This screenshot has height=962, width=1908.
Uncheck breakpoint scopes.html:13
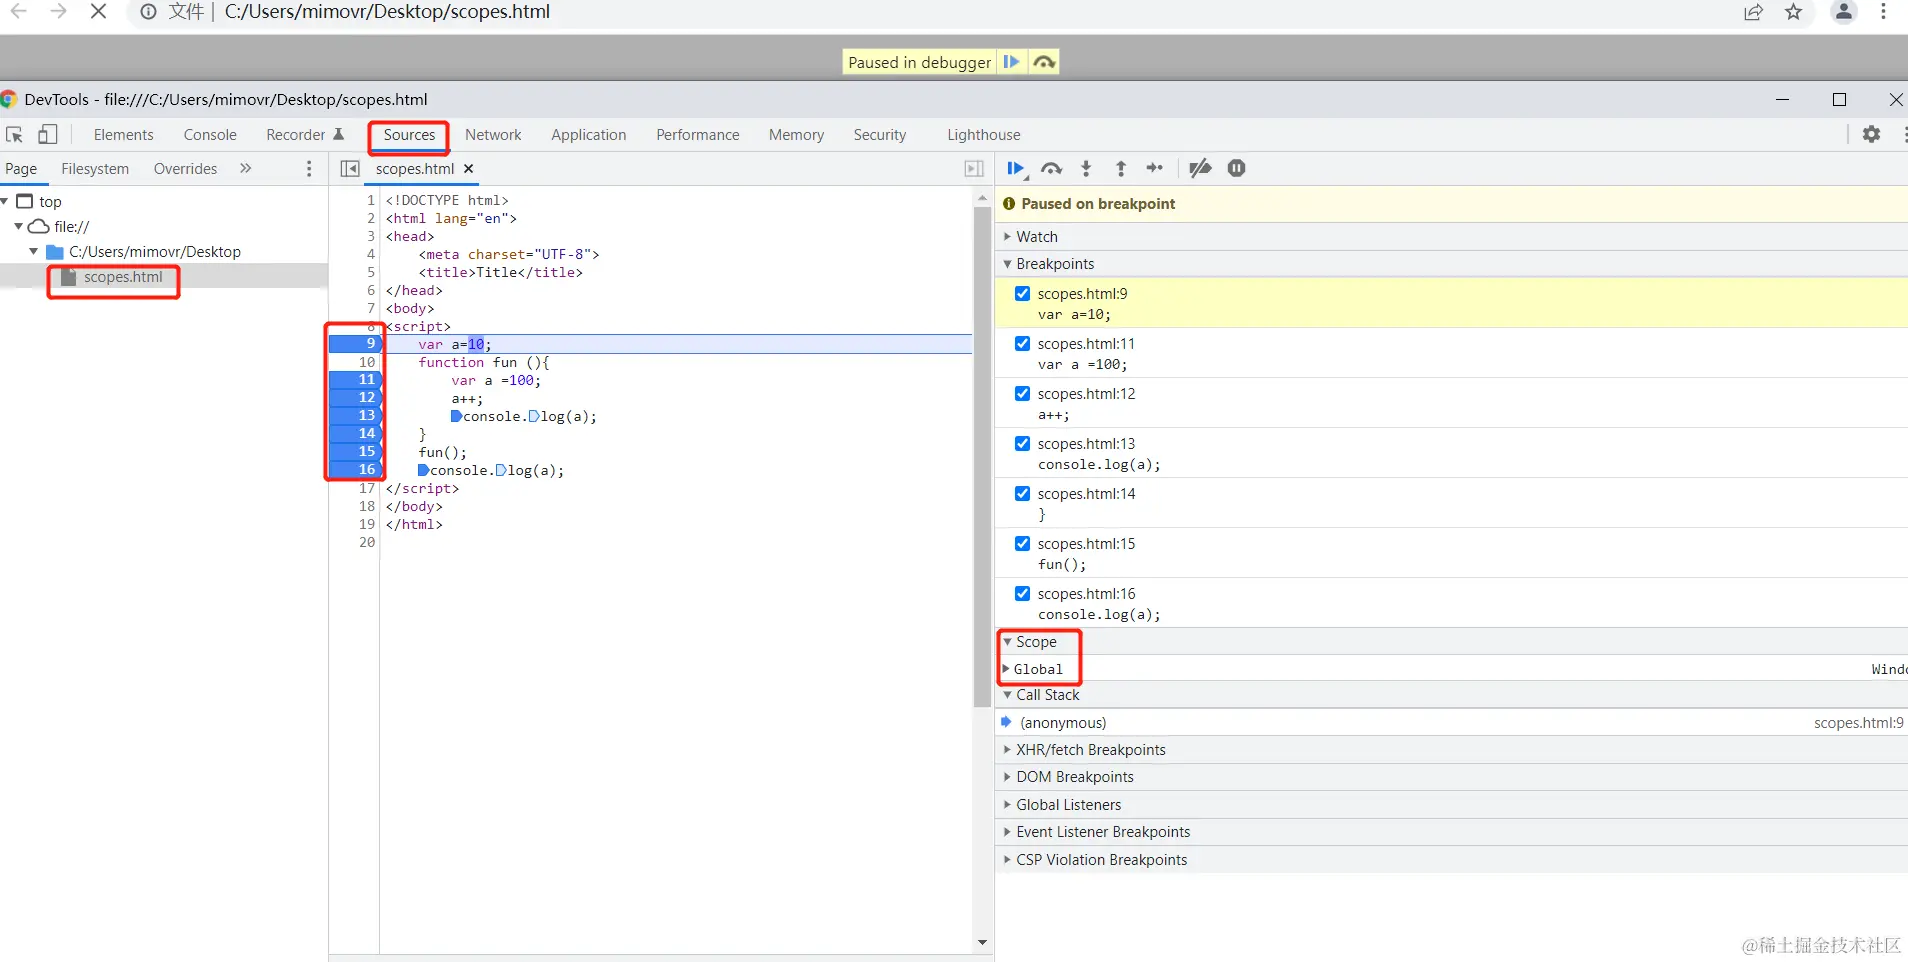1022,444
